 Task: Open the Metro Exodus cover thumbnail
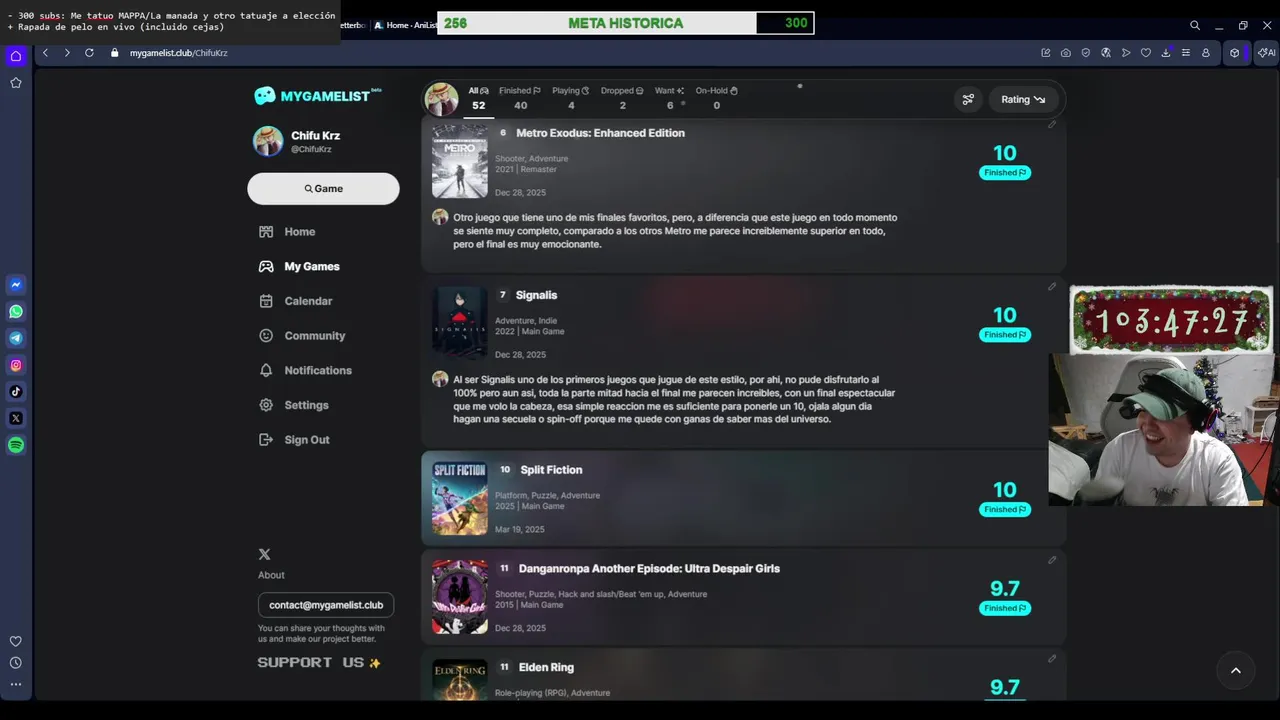point(460,161)
